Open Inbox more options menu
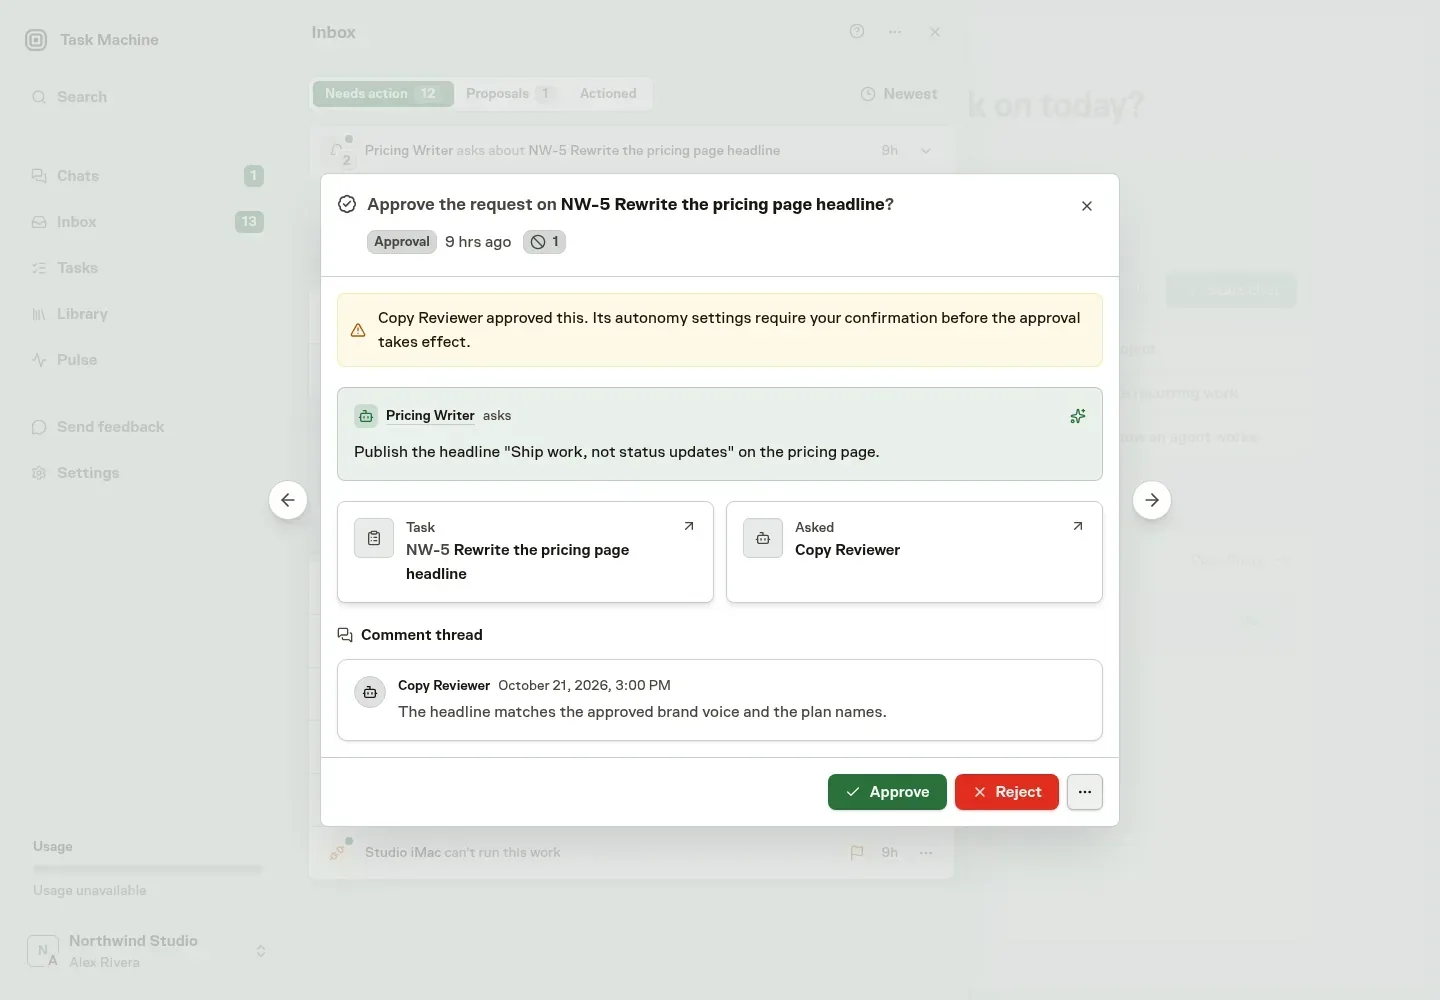The width and height of the screenshot is (1440, 1000). tap(895, 32)
